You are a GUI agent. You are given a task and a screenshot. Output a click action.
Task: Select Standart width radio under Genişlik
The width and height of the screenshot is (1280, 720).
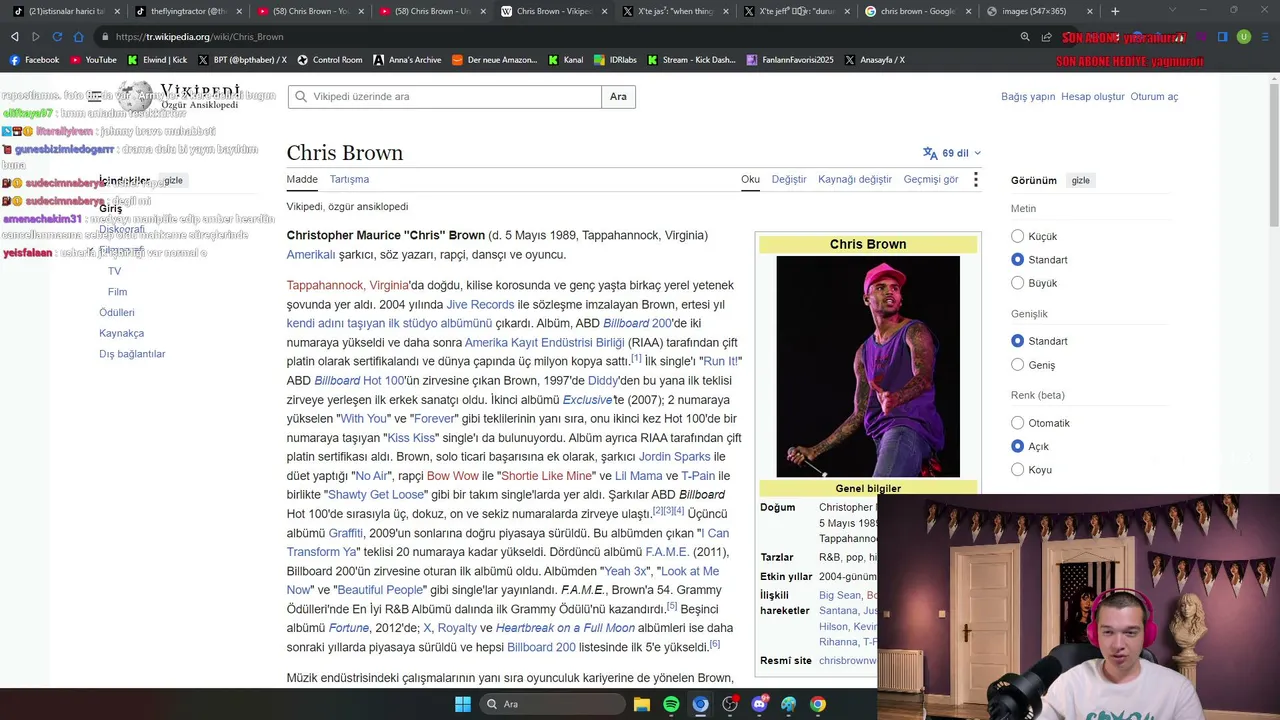(x=1017, y=341)
